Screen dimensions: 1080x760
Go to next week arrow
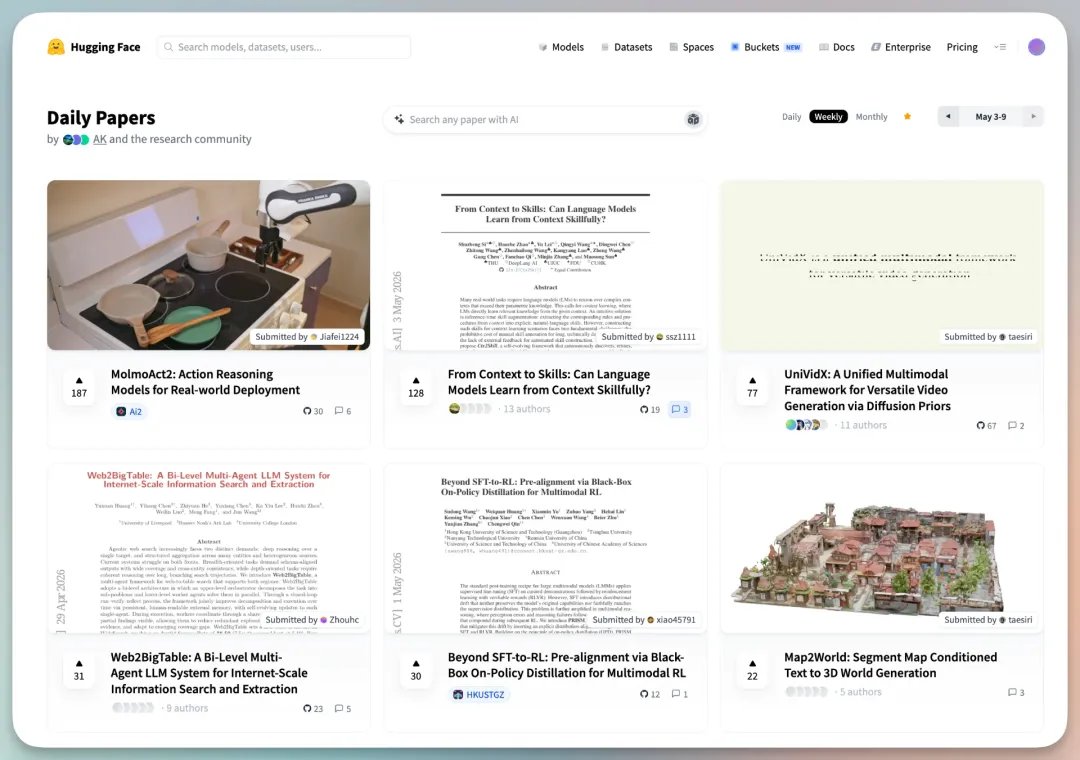click(x=1033, y=116)
